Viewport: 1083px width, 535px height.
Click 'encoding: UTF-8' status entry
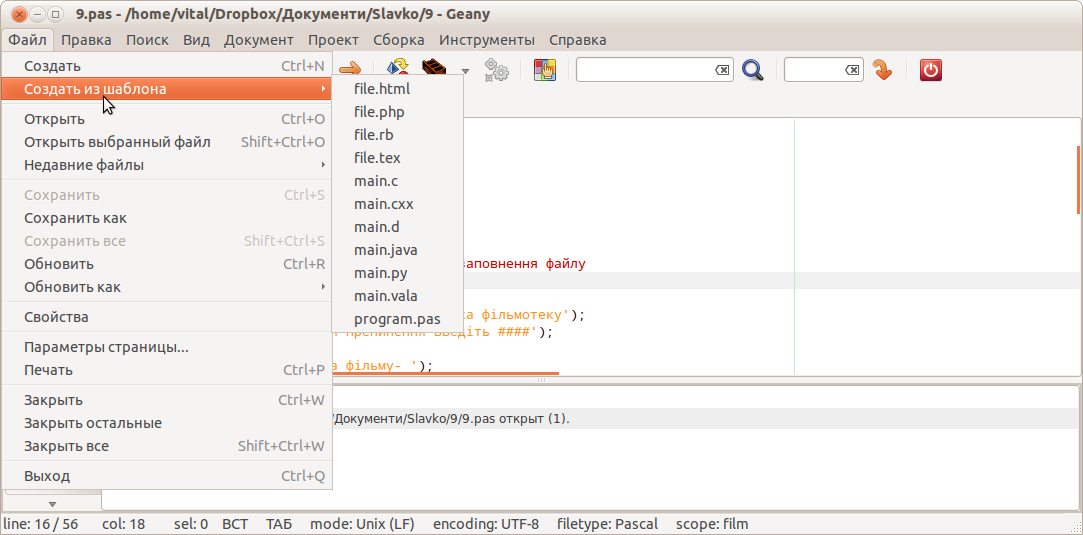click(x=486, y=525)
